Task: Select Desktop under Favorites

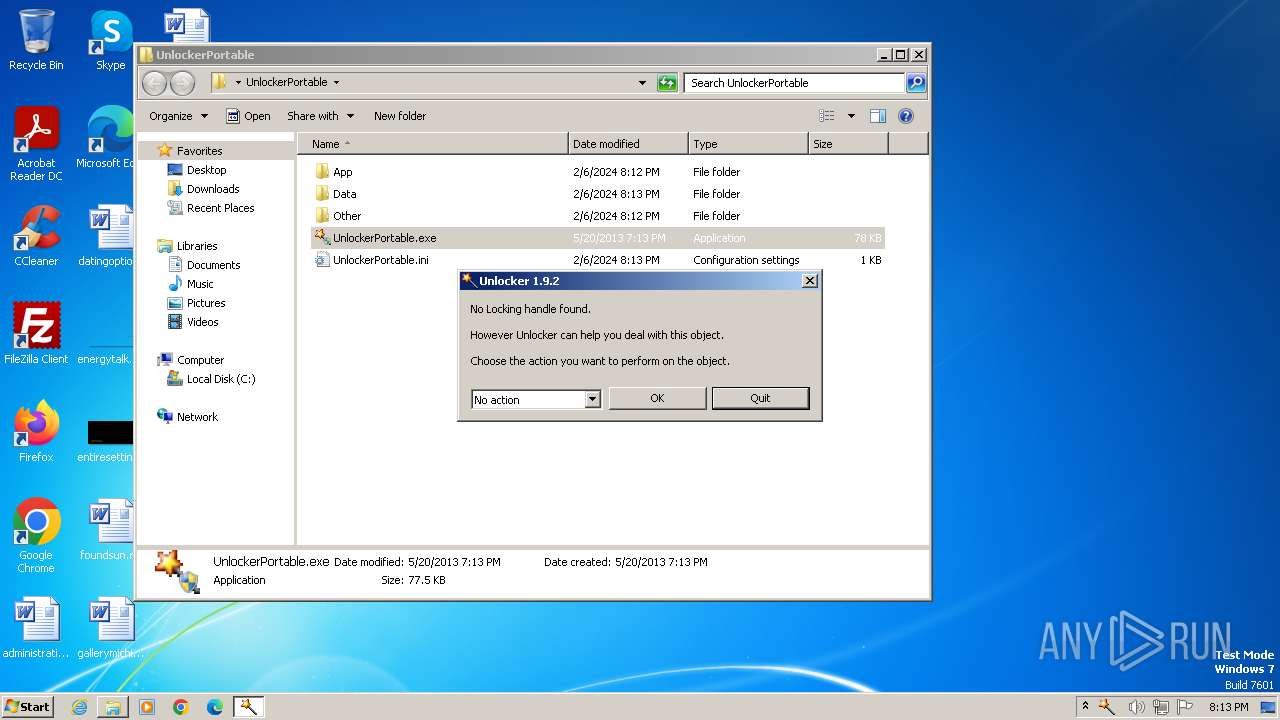Action: [206, 170]
